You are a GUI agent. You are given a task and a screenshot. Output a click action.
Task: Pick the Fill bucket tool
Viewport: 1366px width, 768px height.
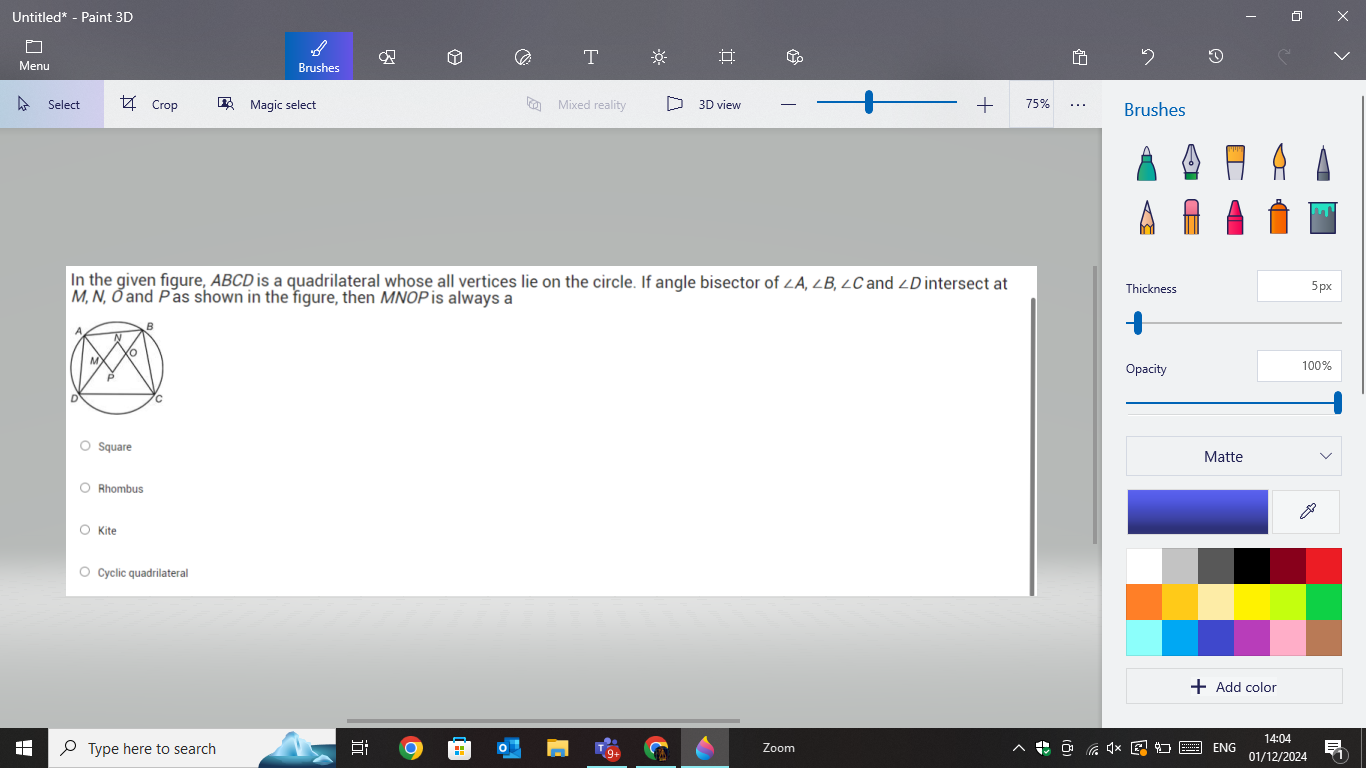(1322, 216)
